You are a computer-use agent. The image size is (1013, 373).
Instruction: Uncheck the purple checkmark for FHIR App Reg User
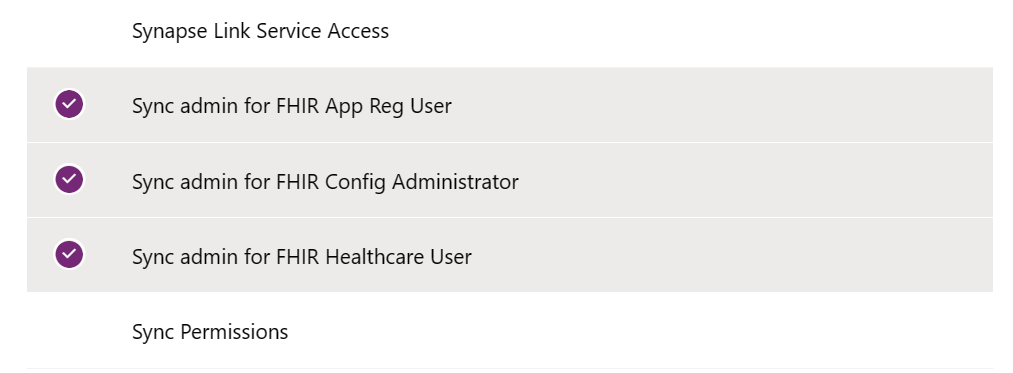click(69, 104)
